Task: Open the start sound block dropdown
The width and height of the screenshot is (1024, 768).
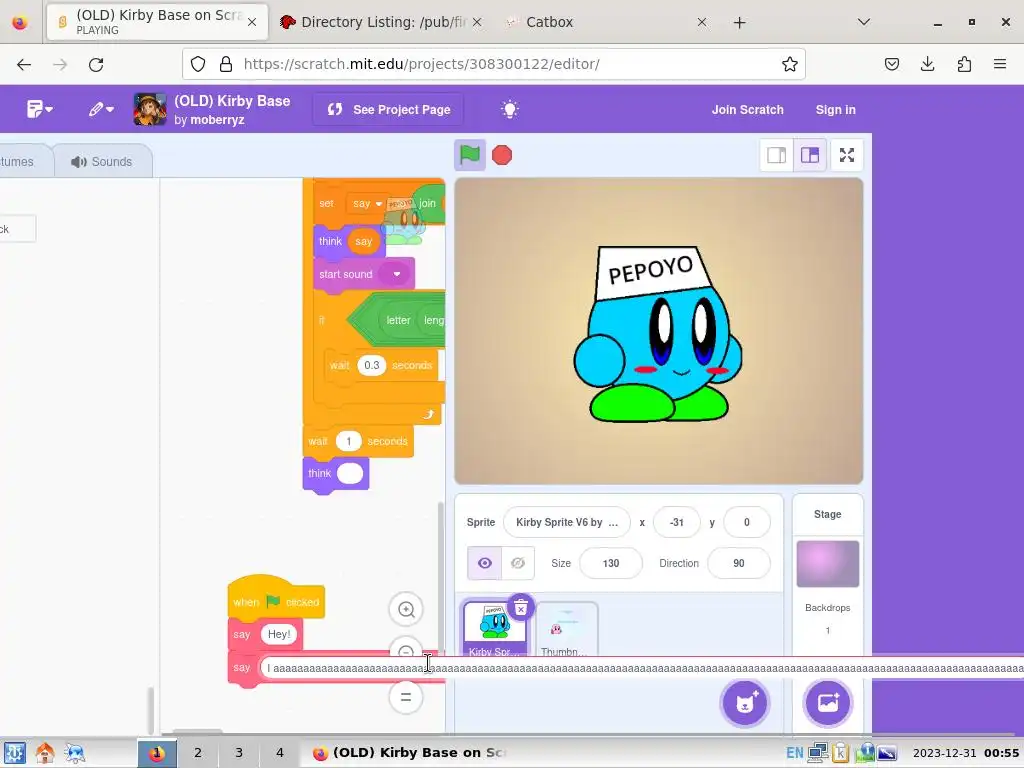Action: [396, 274]
